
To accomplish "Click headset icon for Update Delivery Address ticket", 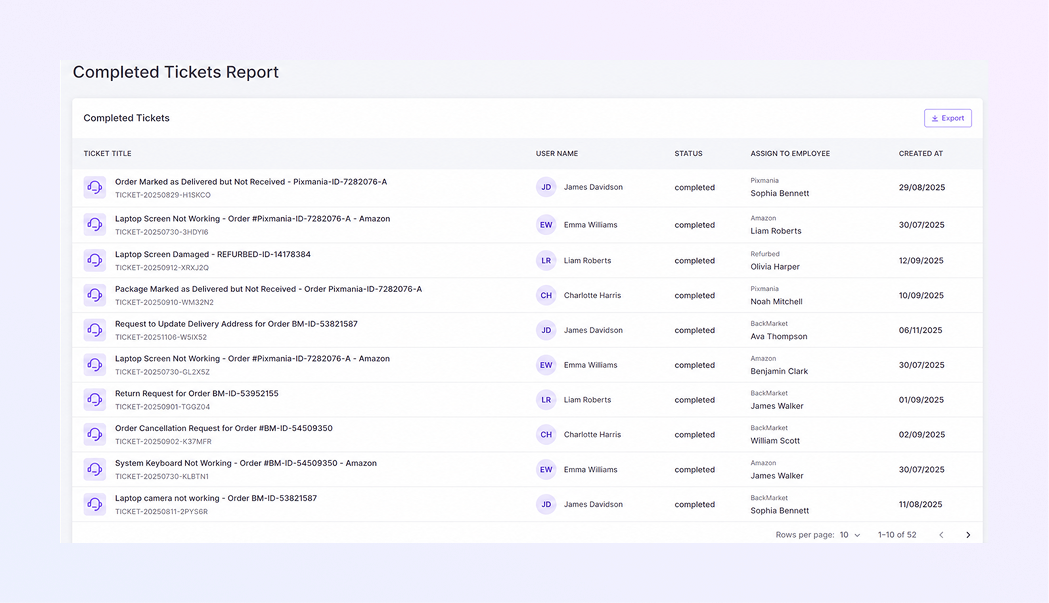I will point(94,330).
